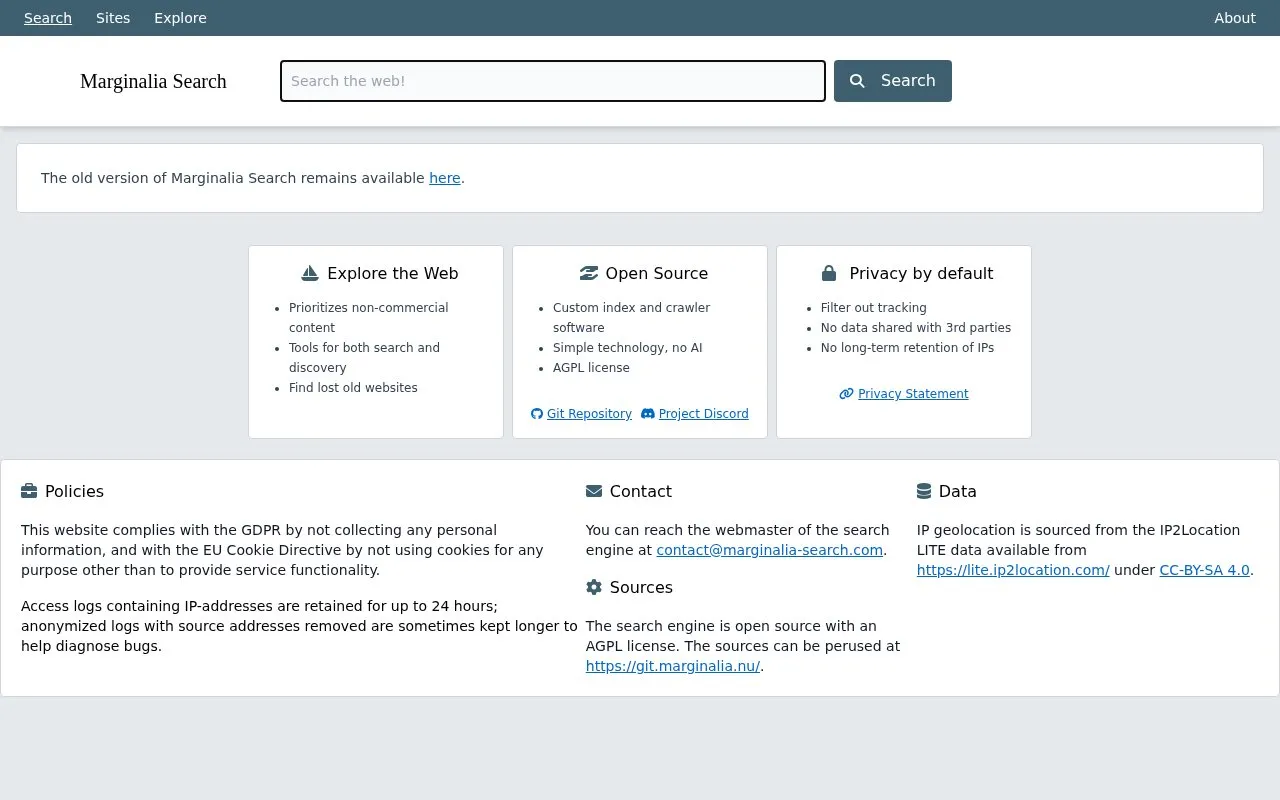Image resolution: width=1280 pixels, height=800 pixels.
Task: Click the 'Find lost old websites' bullet
Action: click(x=353, y=388)
